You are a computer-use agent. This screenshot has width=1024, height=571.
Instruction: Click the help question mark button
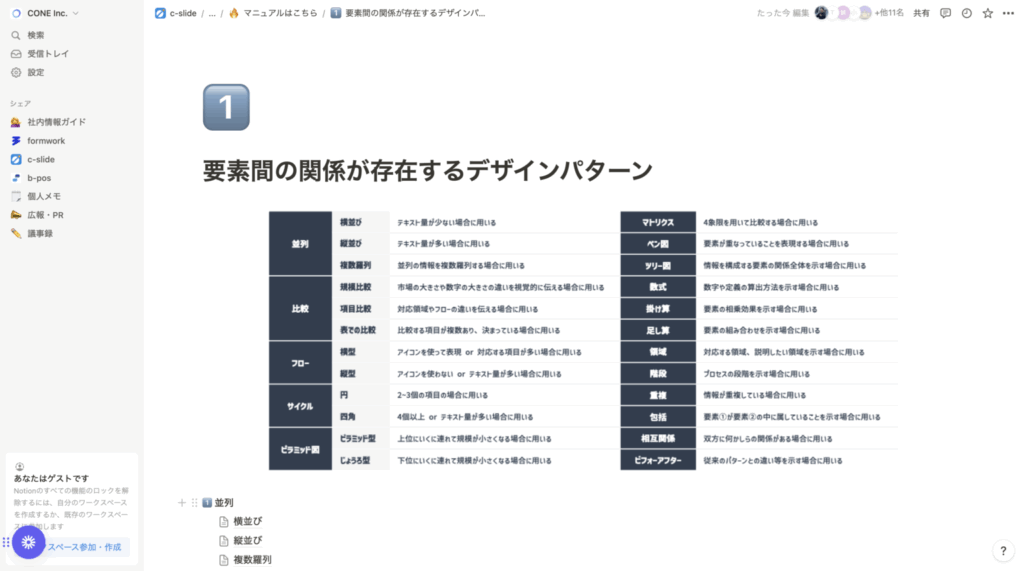[1004, 551]
